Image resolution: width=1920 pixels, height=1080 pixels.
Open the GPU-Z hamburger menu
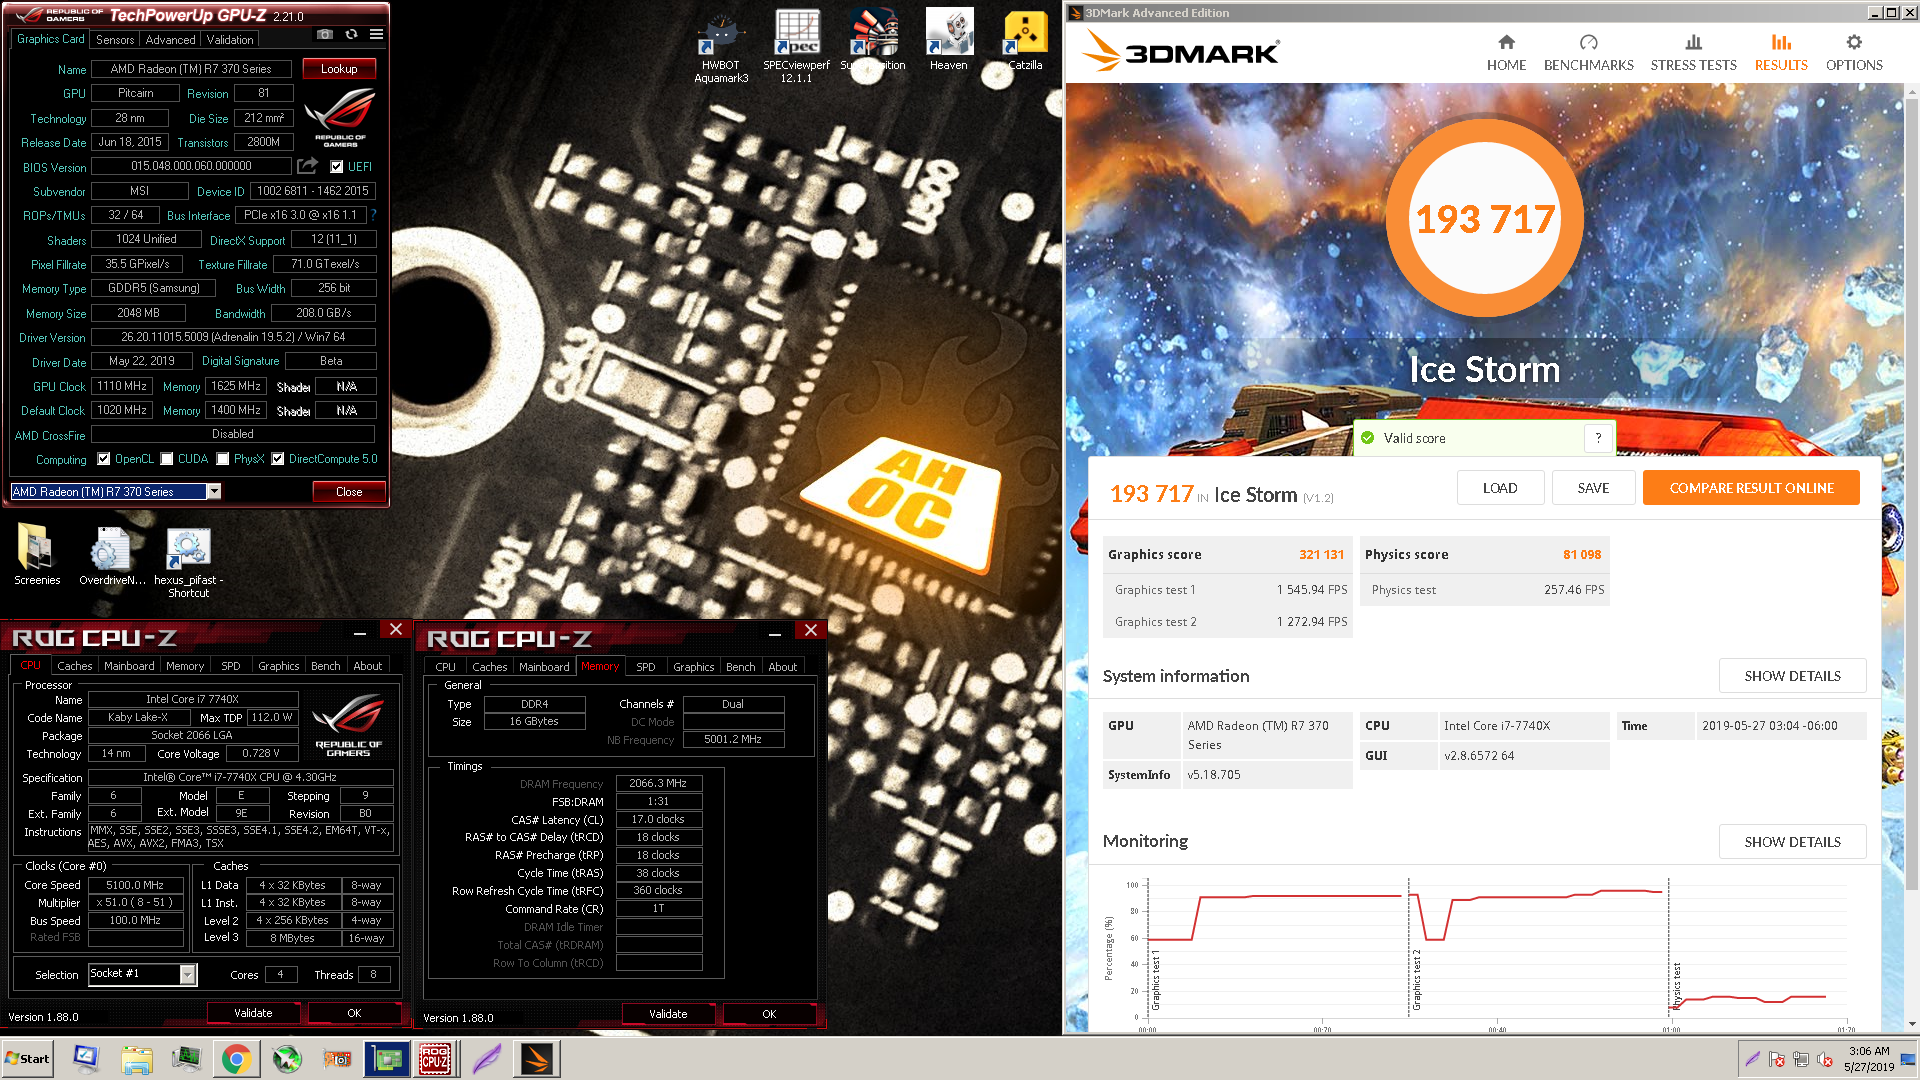pos(376,35)
